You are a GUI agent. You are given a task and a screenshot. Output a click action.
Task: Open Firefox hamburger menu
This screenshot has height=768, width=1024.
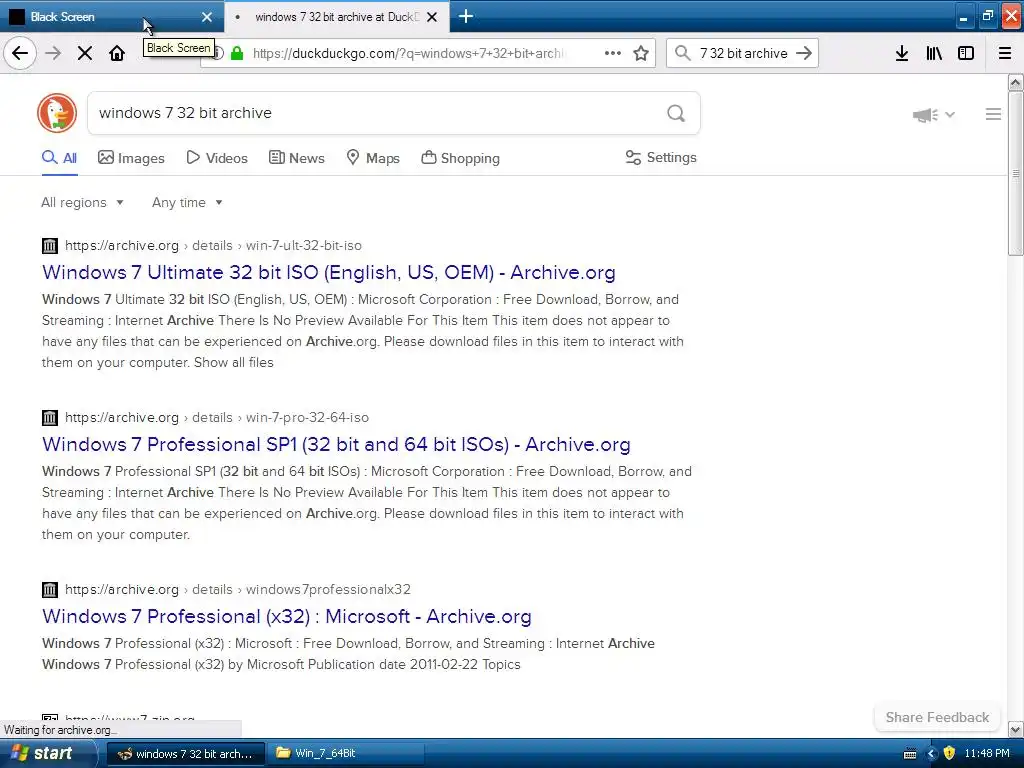[1005, 53]
